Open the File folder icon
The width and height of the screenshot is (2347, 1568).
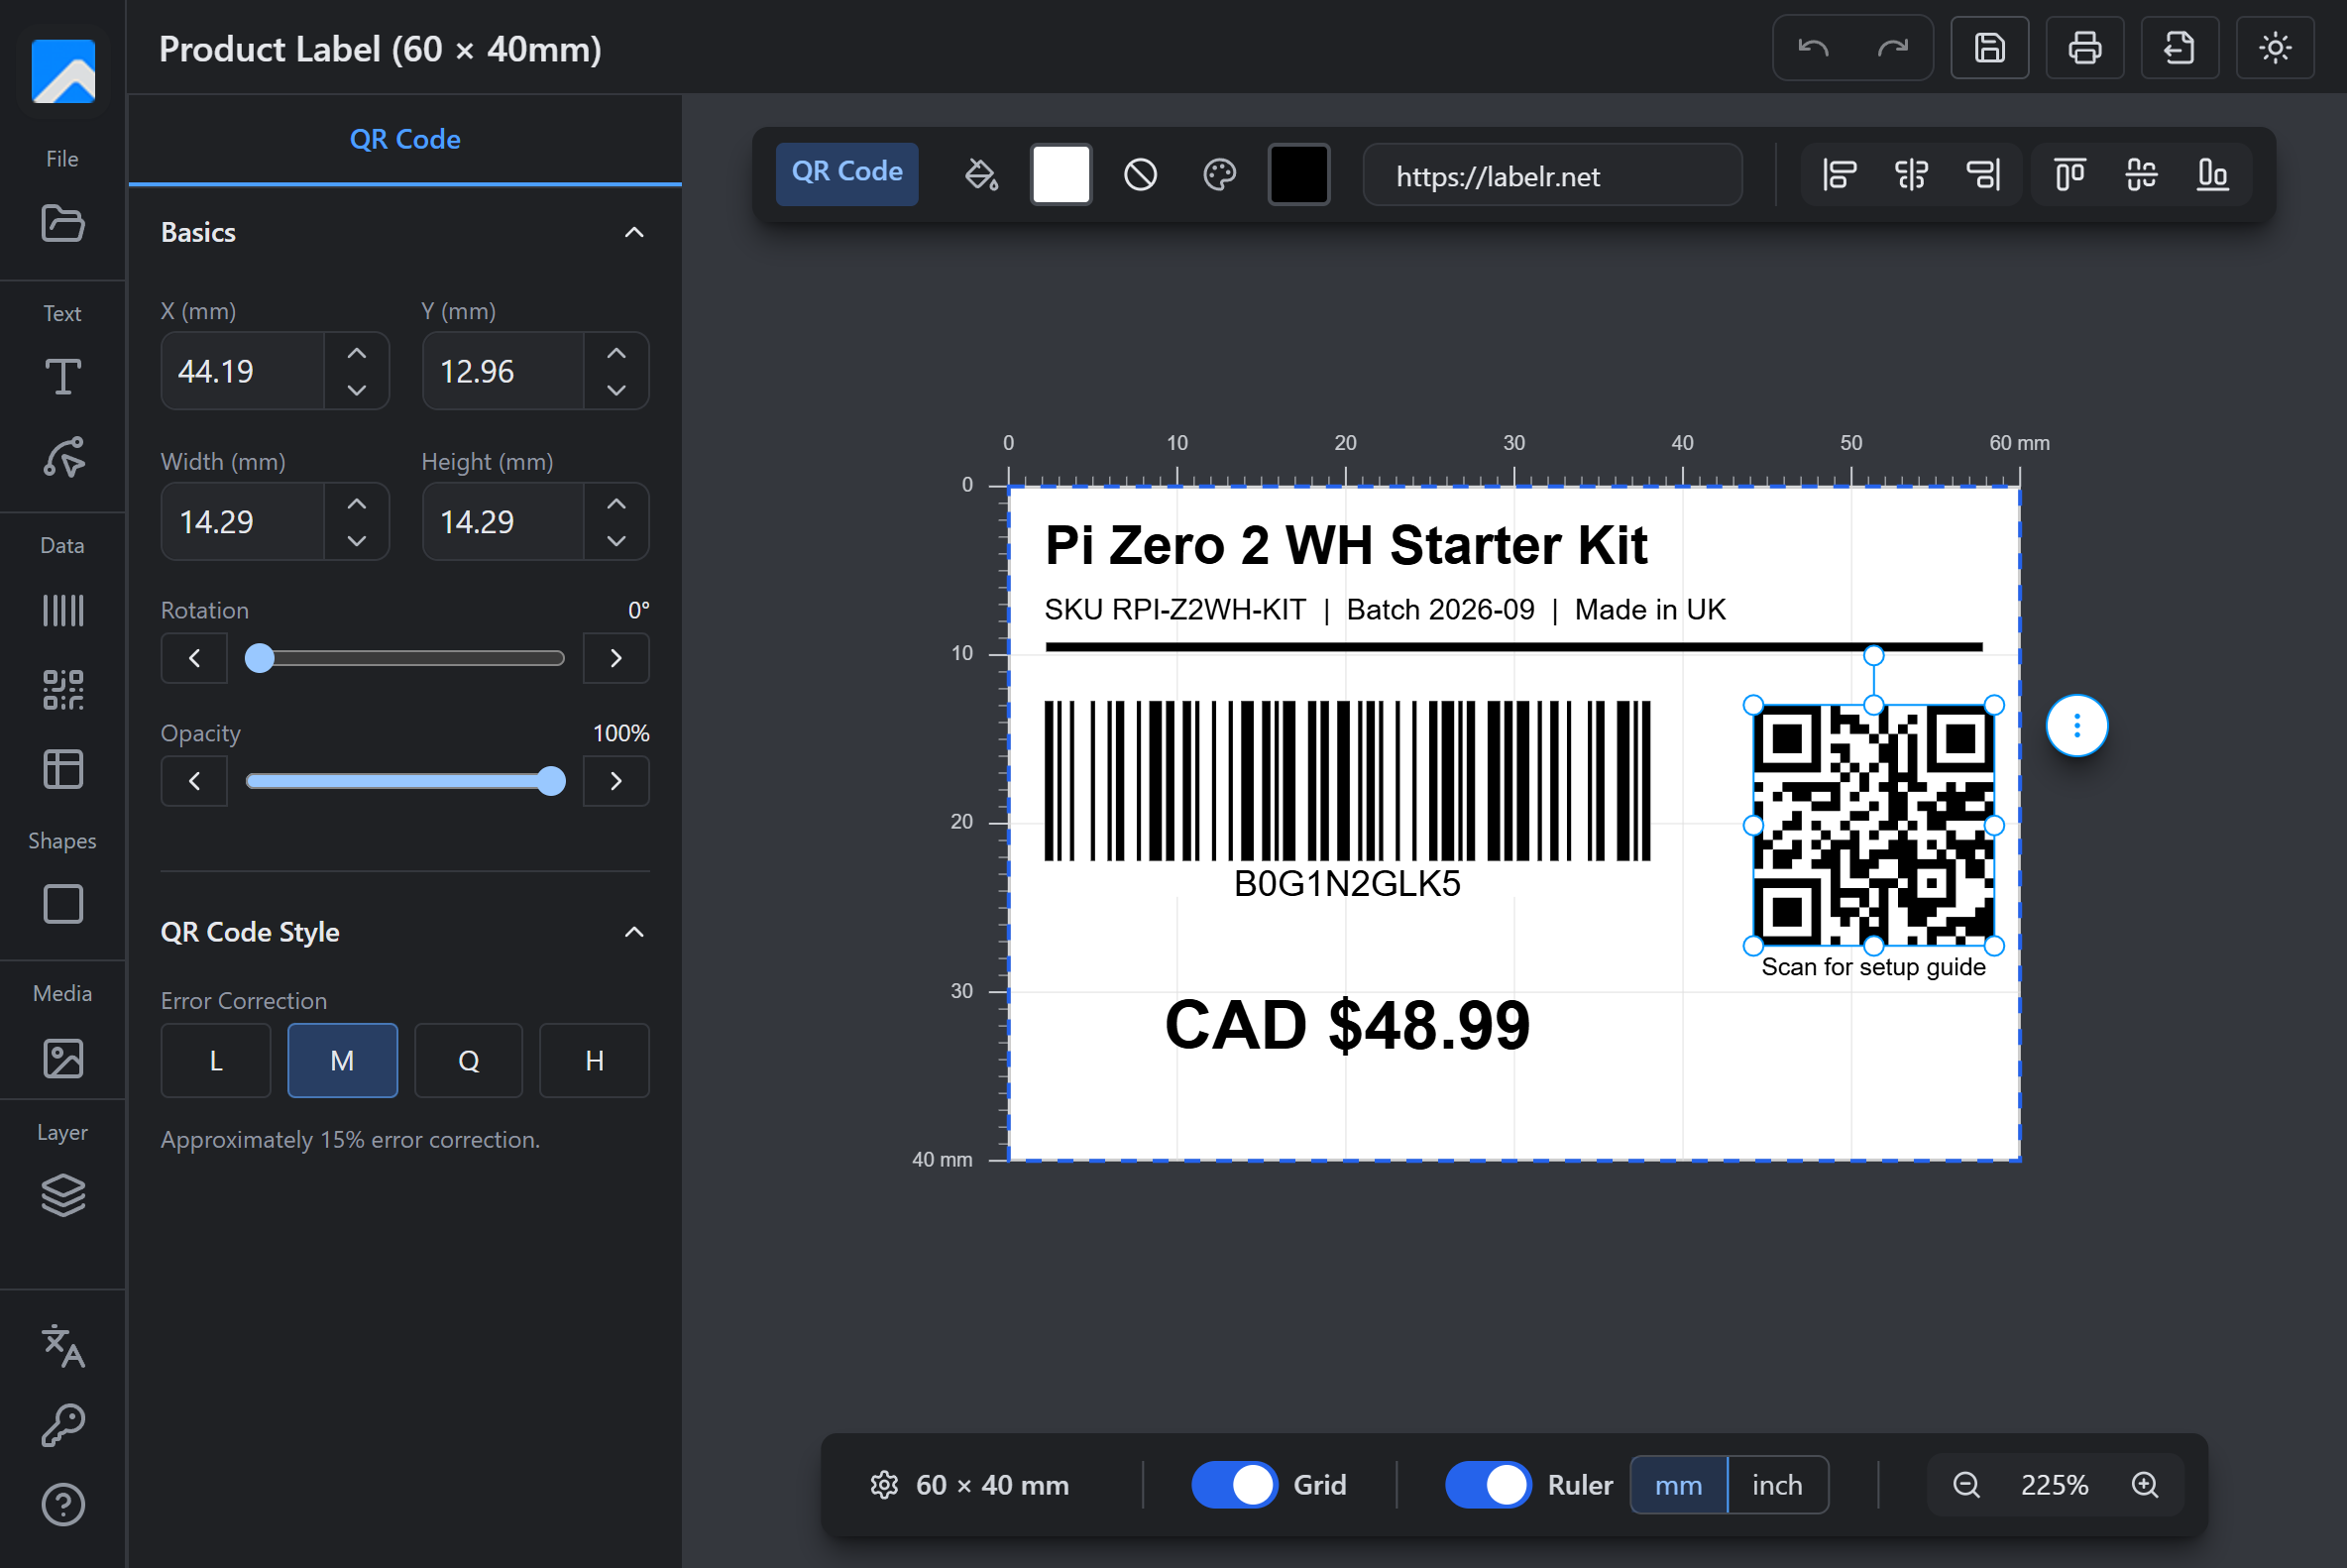pos(63,223)
